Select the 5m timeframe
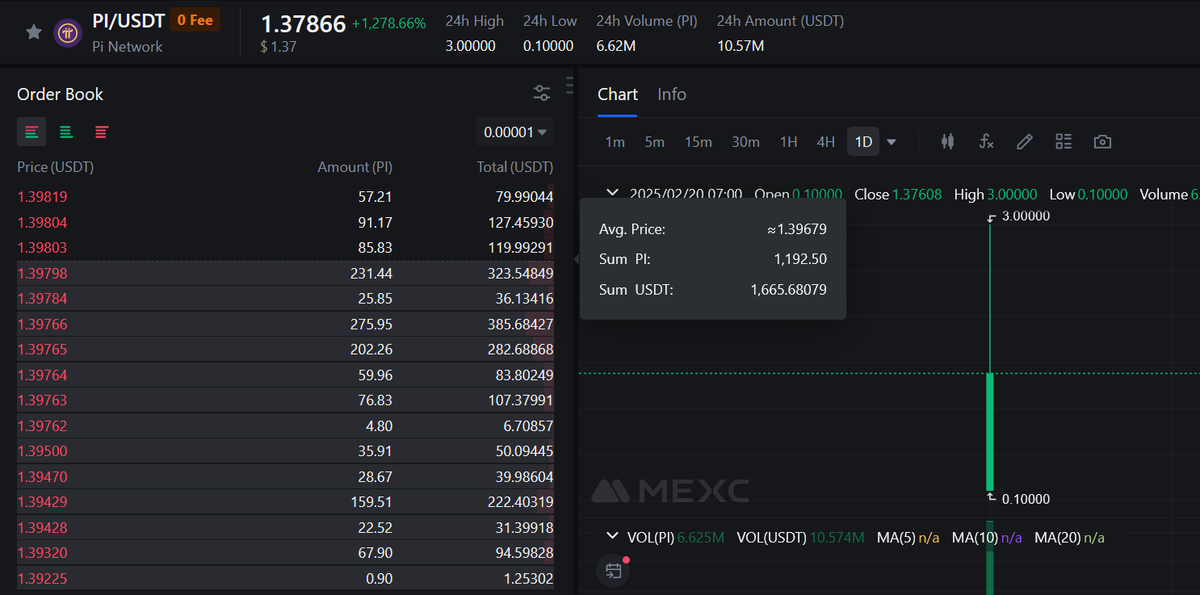Image resolution: width=1200 pixels, height=595 pixels. pos(654,142)
